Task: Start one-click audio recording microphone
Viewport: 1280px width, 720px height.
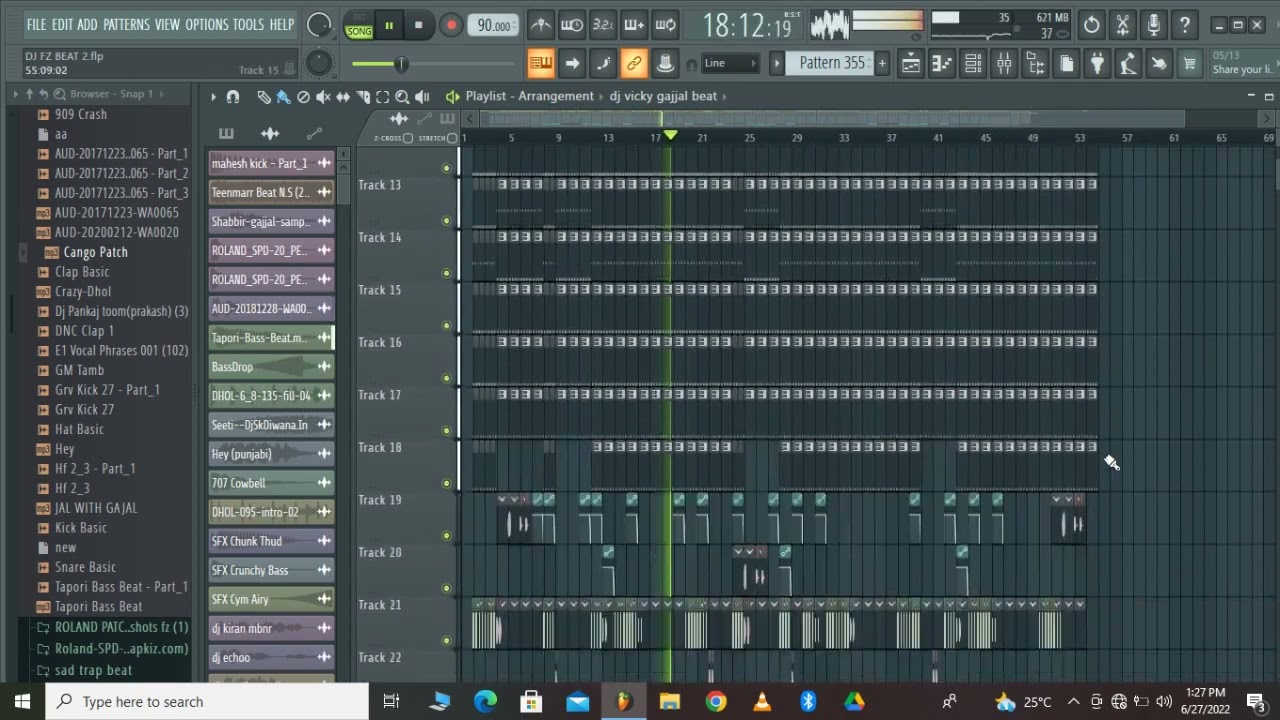Action: pos(1154,25)
